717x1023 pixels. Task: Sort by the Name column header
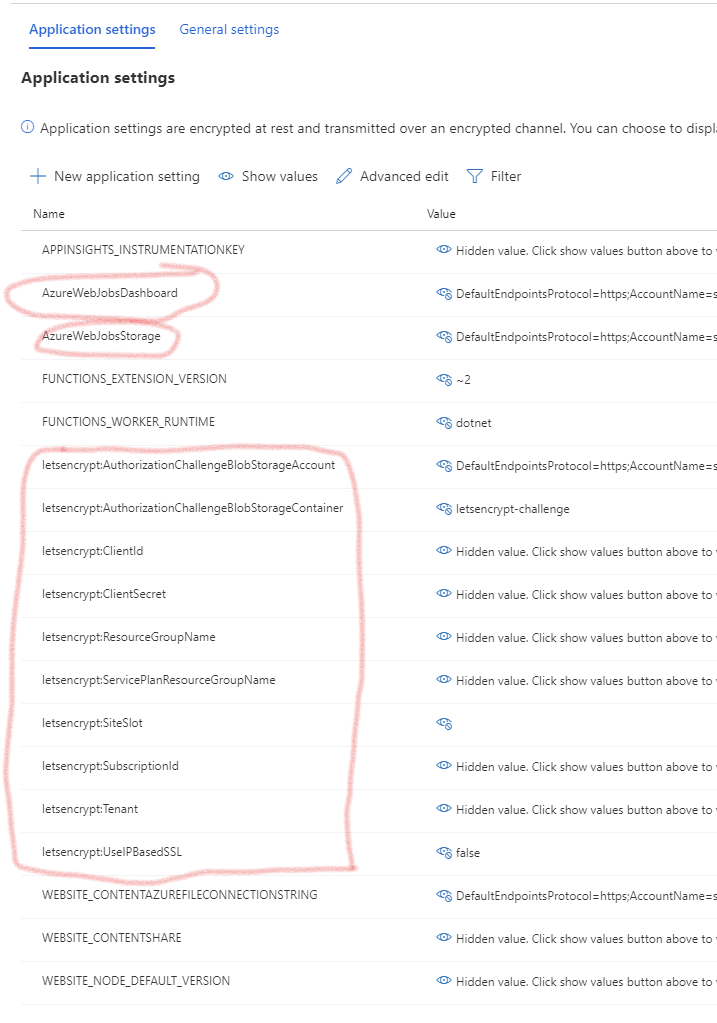(x=48, y=214)
